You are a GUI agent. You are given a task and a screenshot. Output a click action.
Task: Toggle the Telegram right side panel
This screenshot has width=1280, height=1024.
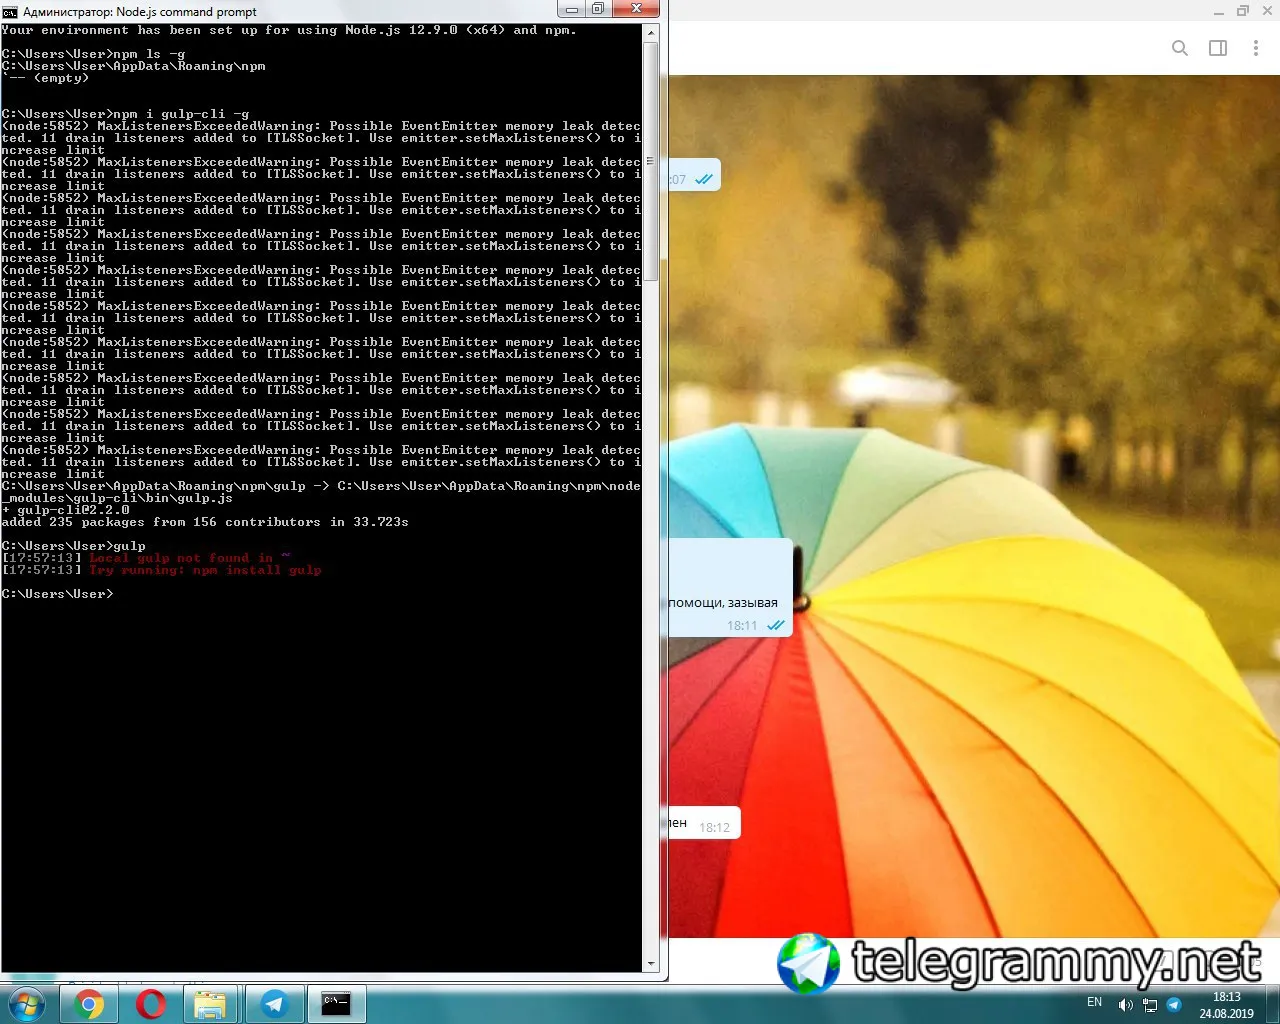(1218, 48)
